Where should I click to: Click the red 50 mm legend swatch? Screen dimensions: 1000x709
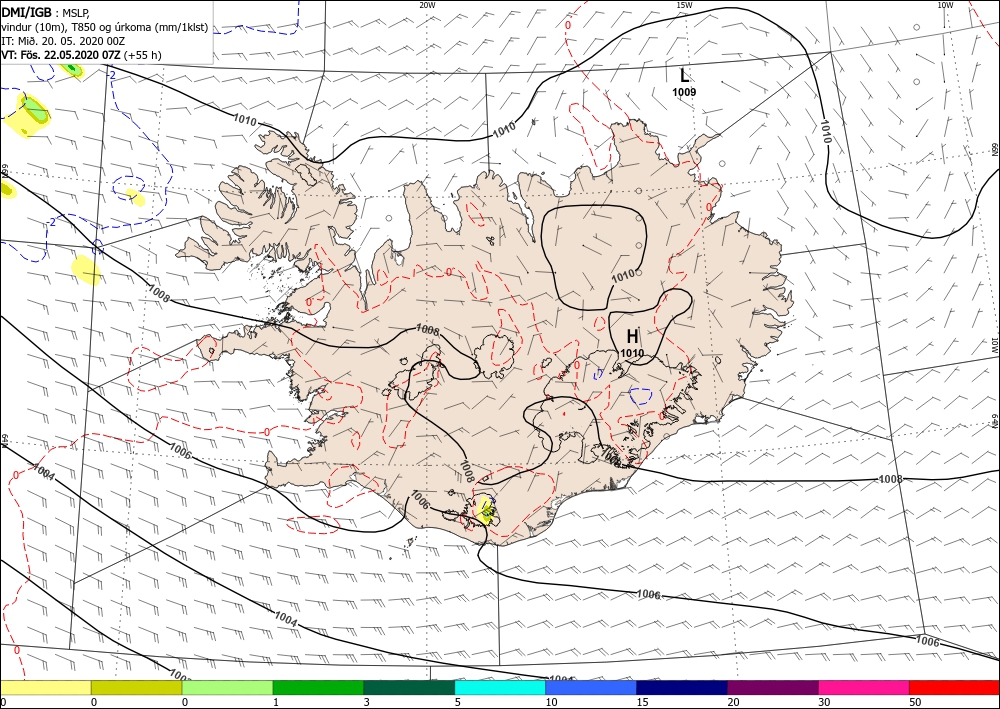[x=954, y=687]
